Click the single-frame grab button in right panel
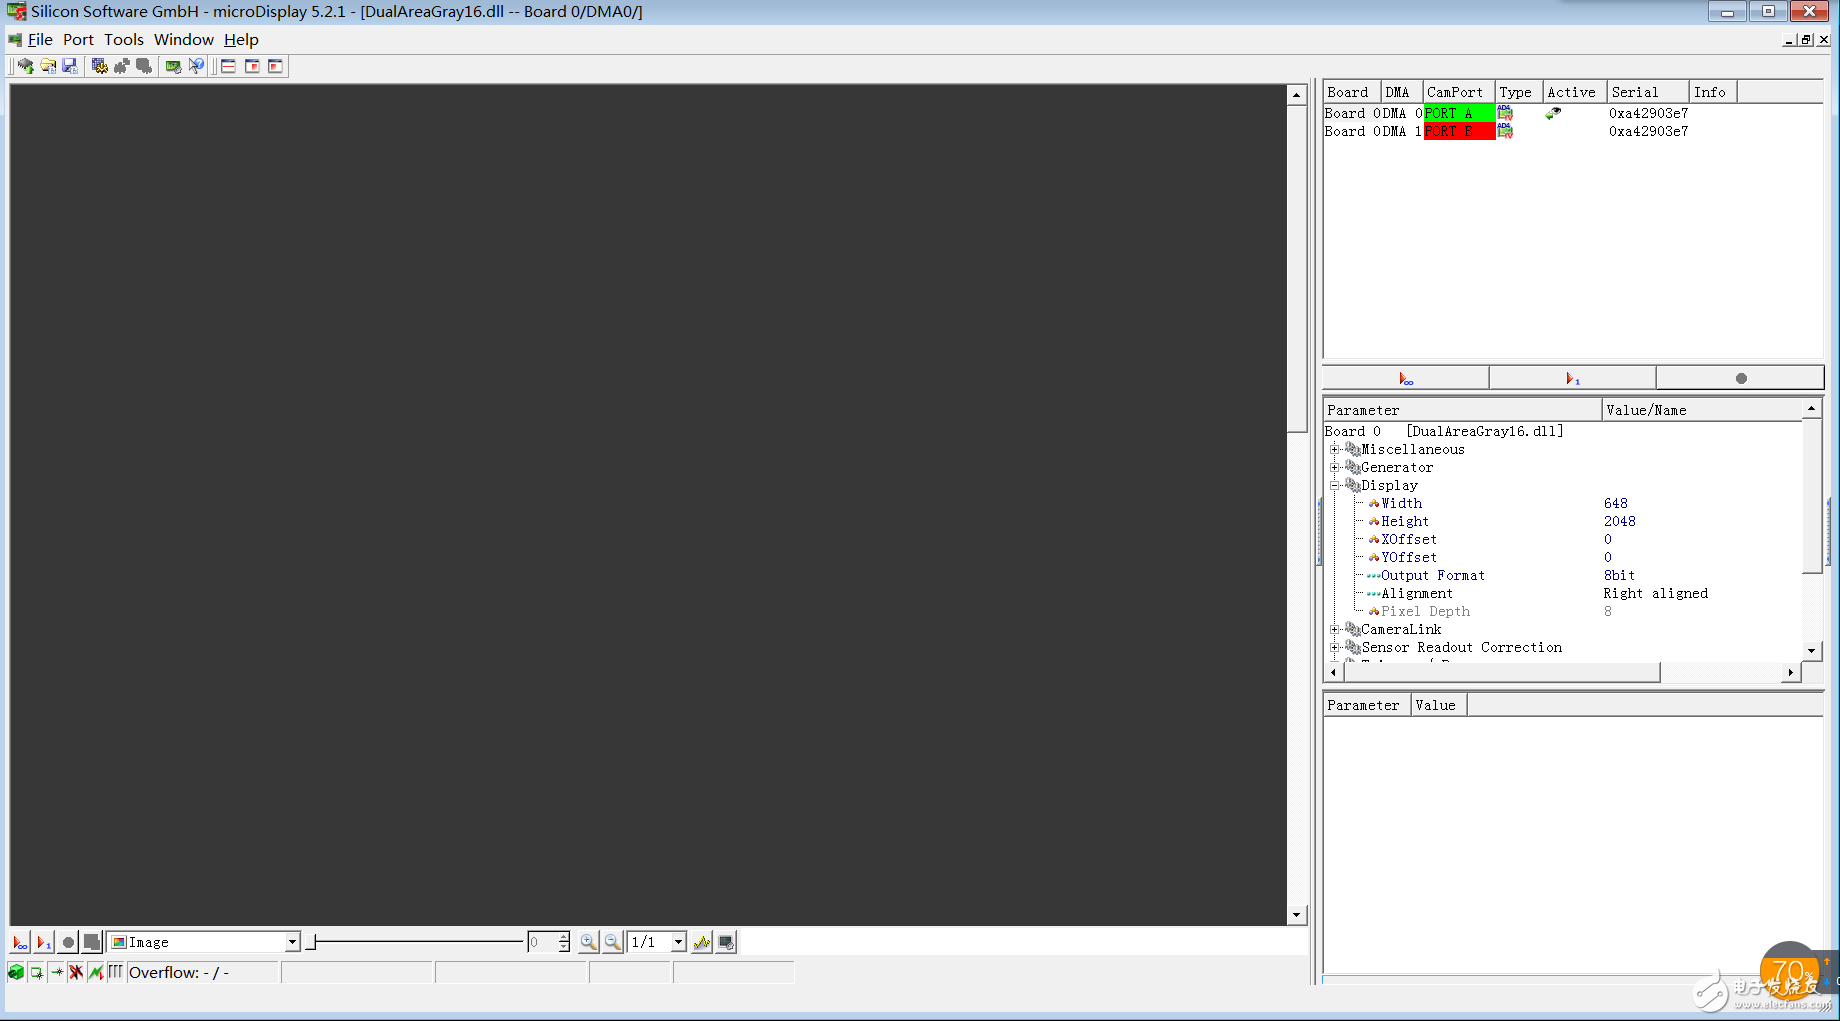The height and width of the screenshot is (1021, 1840). [x=1573, y=378]
